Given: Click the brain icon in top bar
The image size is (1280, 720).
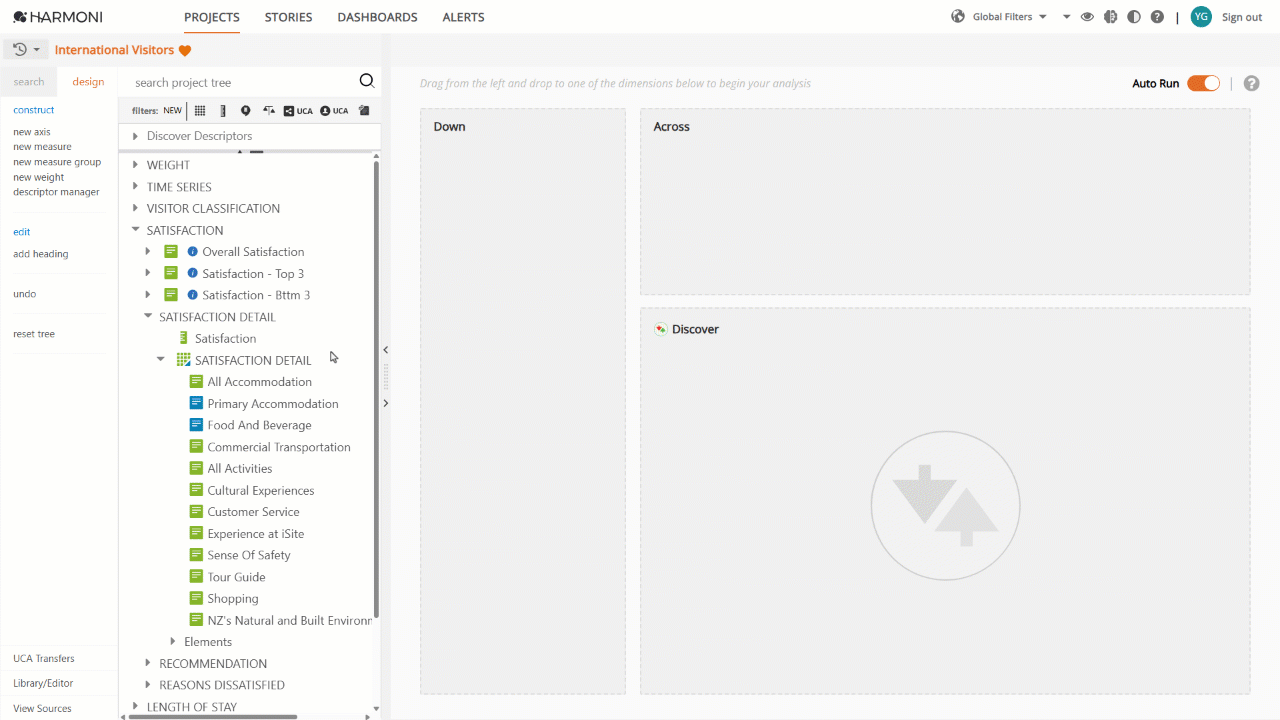Looking at the screenshot, I should click(x=1110, y=17).
